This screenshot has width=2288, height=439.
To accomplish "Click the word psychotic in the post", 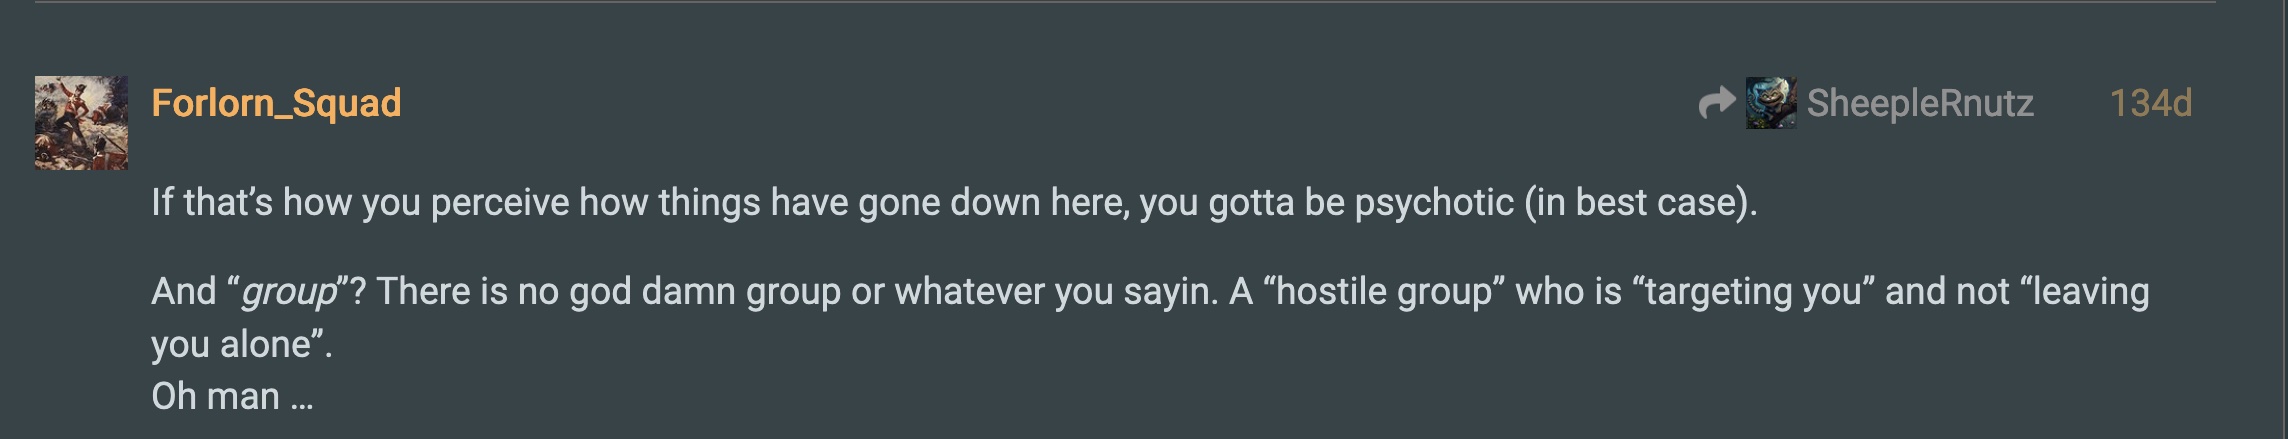I will [x=1434, y=203].
